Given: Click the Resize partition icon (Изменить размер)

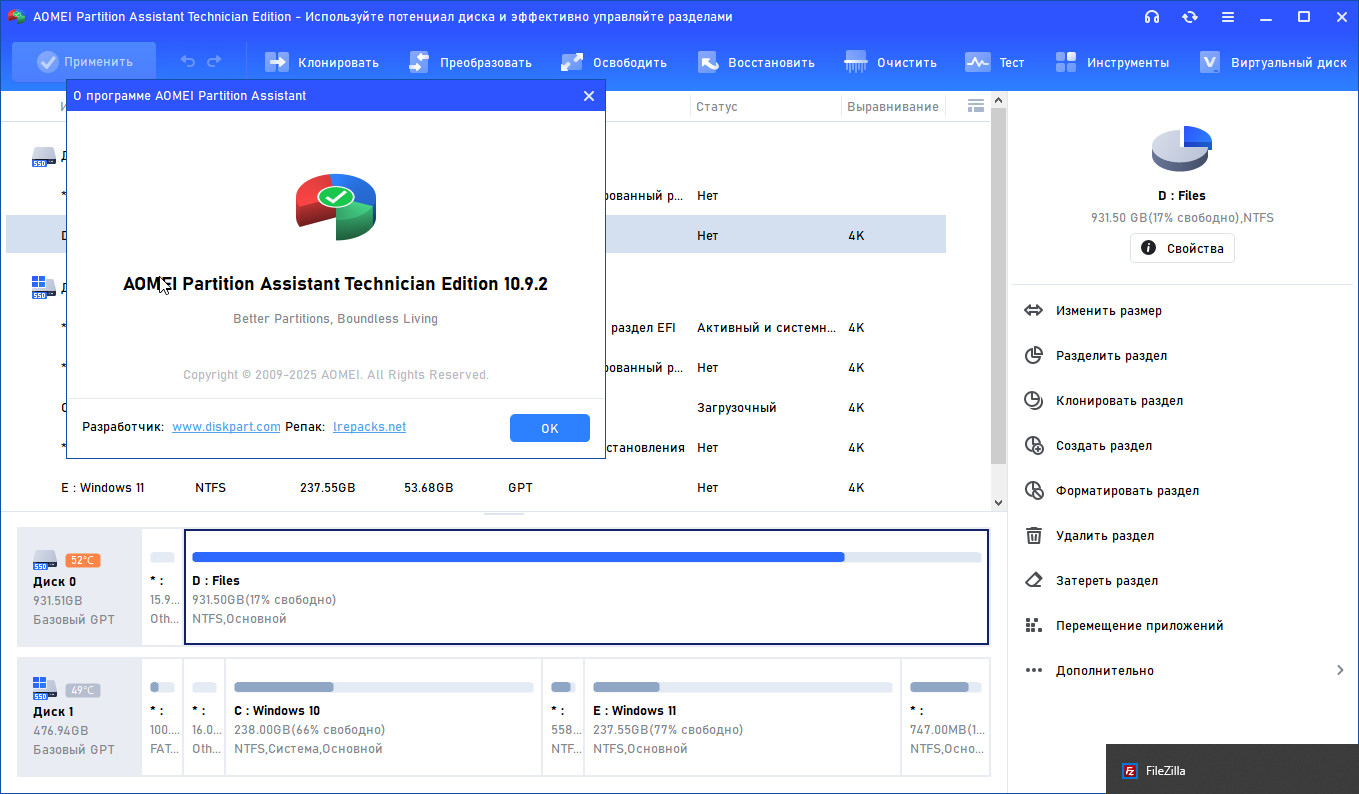Looking at the screenshot, I should tap(1034, 311).
